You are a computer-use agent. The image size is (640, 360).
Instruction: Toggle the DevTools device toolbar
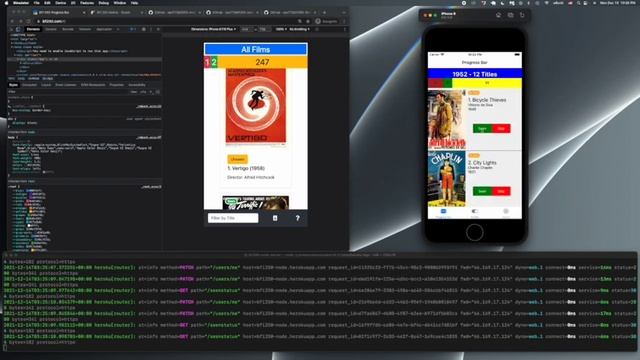click(18, 29)
